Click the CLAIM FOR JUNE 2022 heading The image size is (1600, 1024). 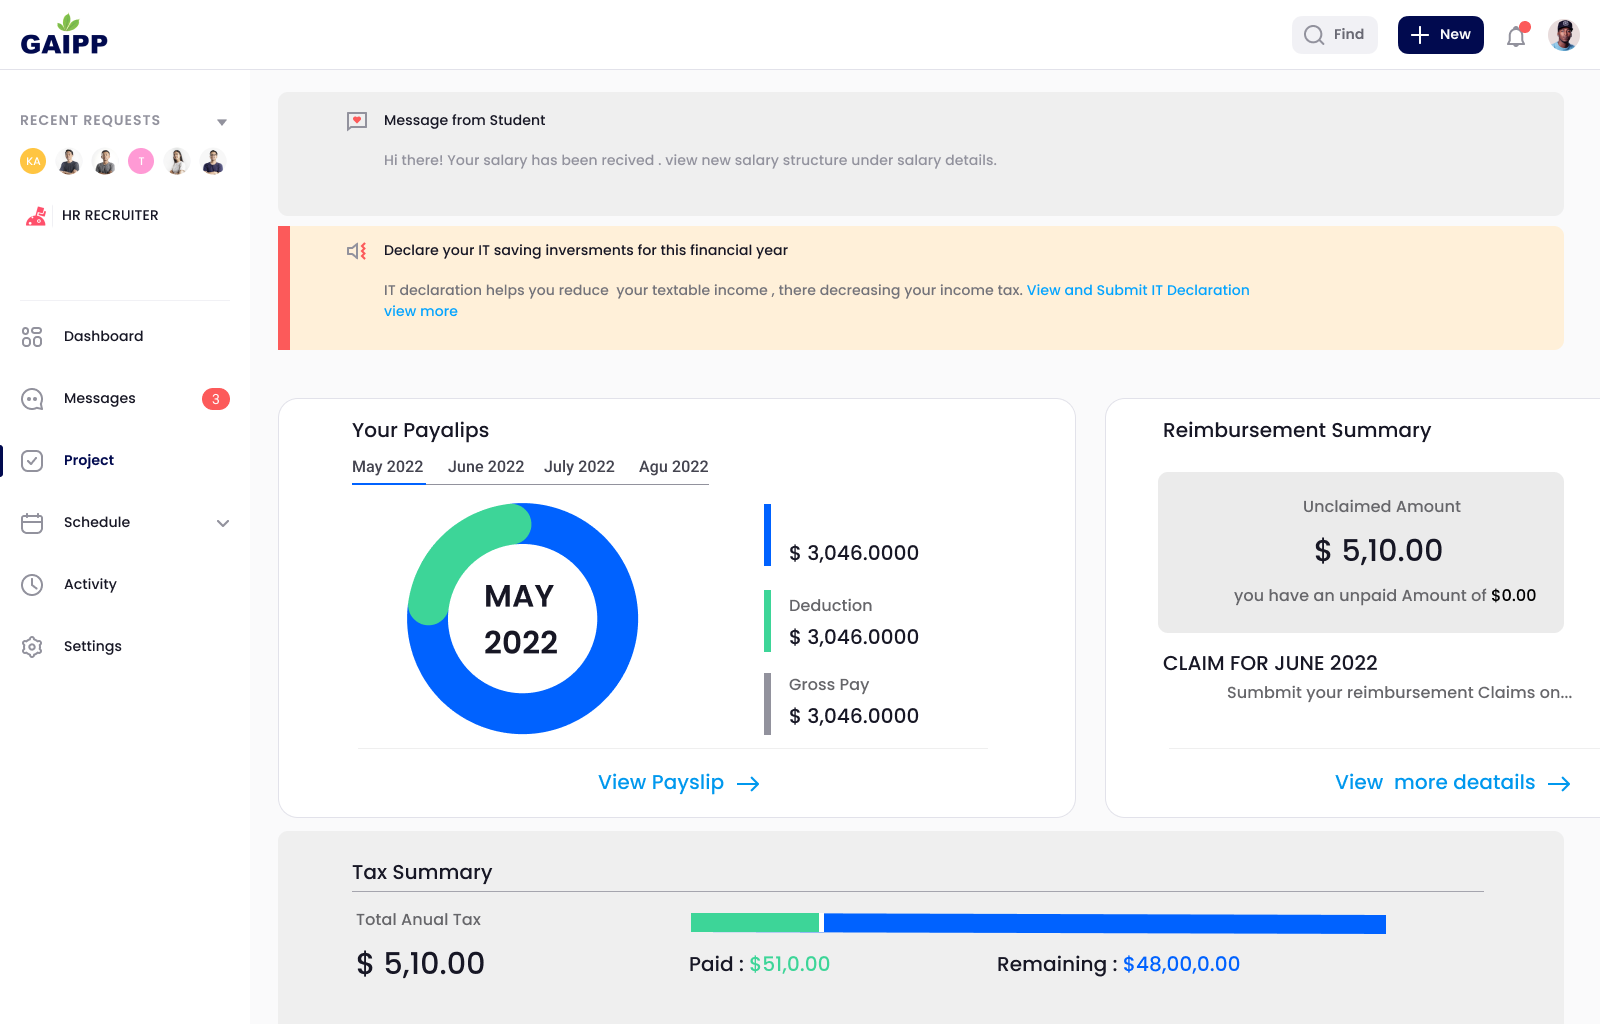pyautogui.click(x=1270, y=664)
